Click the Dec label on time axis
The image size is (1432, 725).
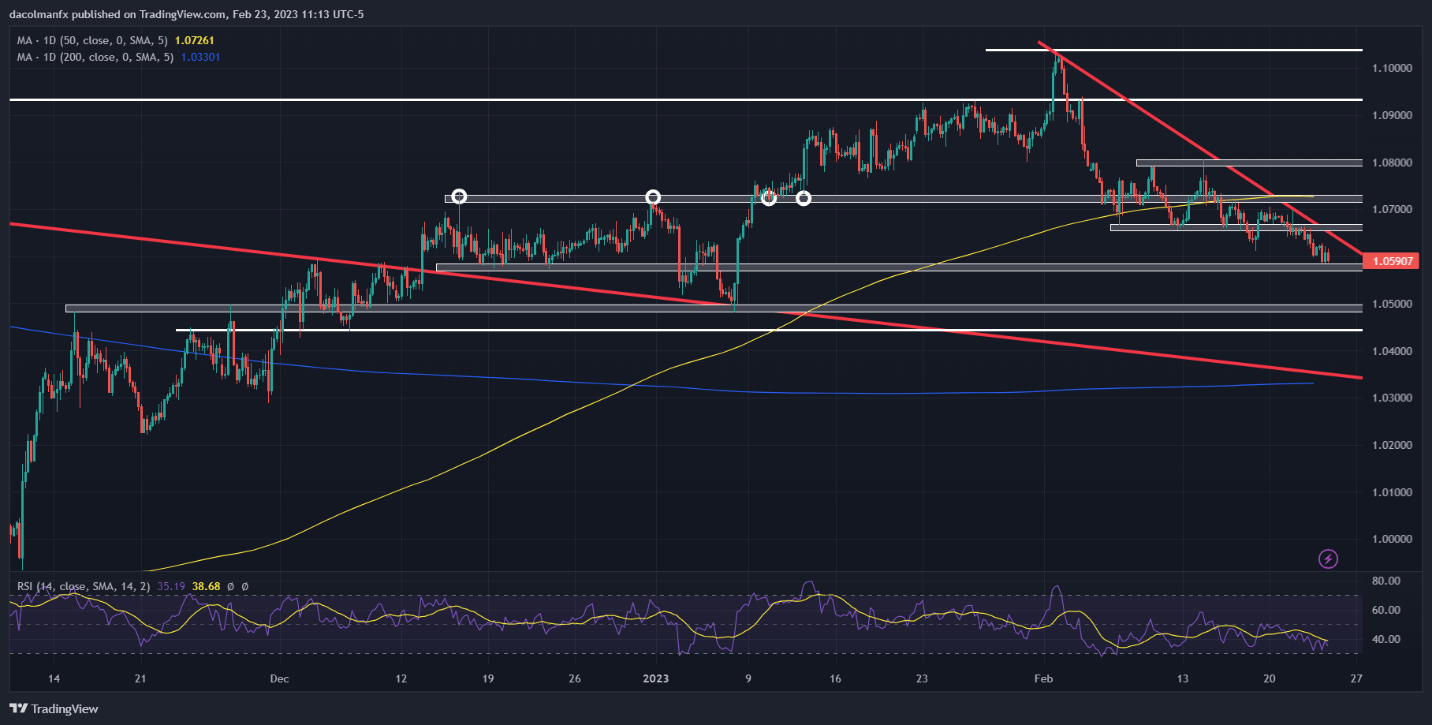click(279, 678)
